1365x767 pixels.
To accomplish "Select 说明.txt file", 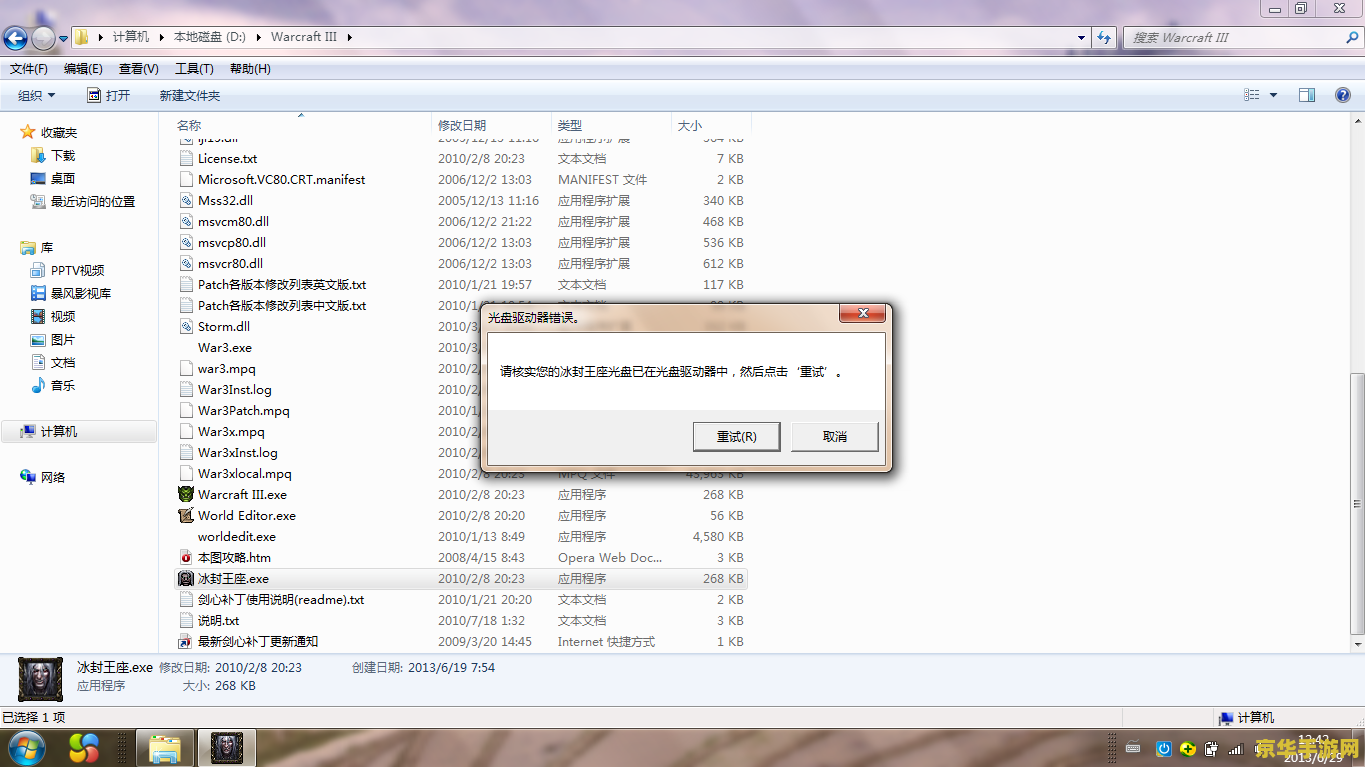I will click(x=218, y=620).
